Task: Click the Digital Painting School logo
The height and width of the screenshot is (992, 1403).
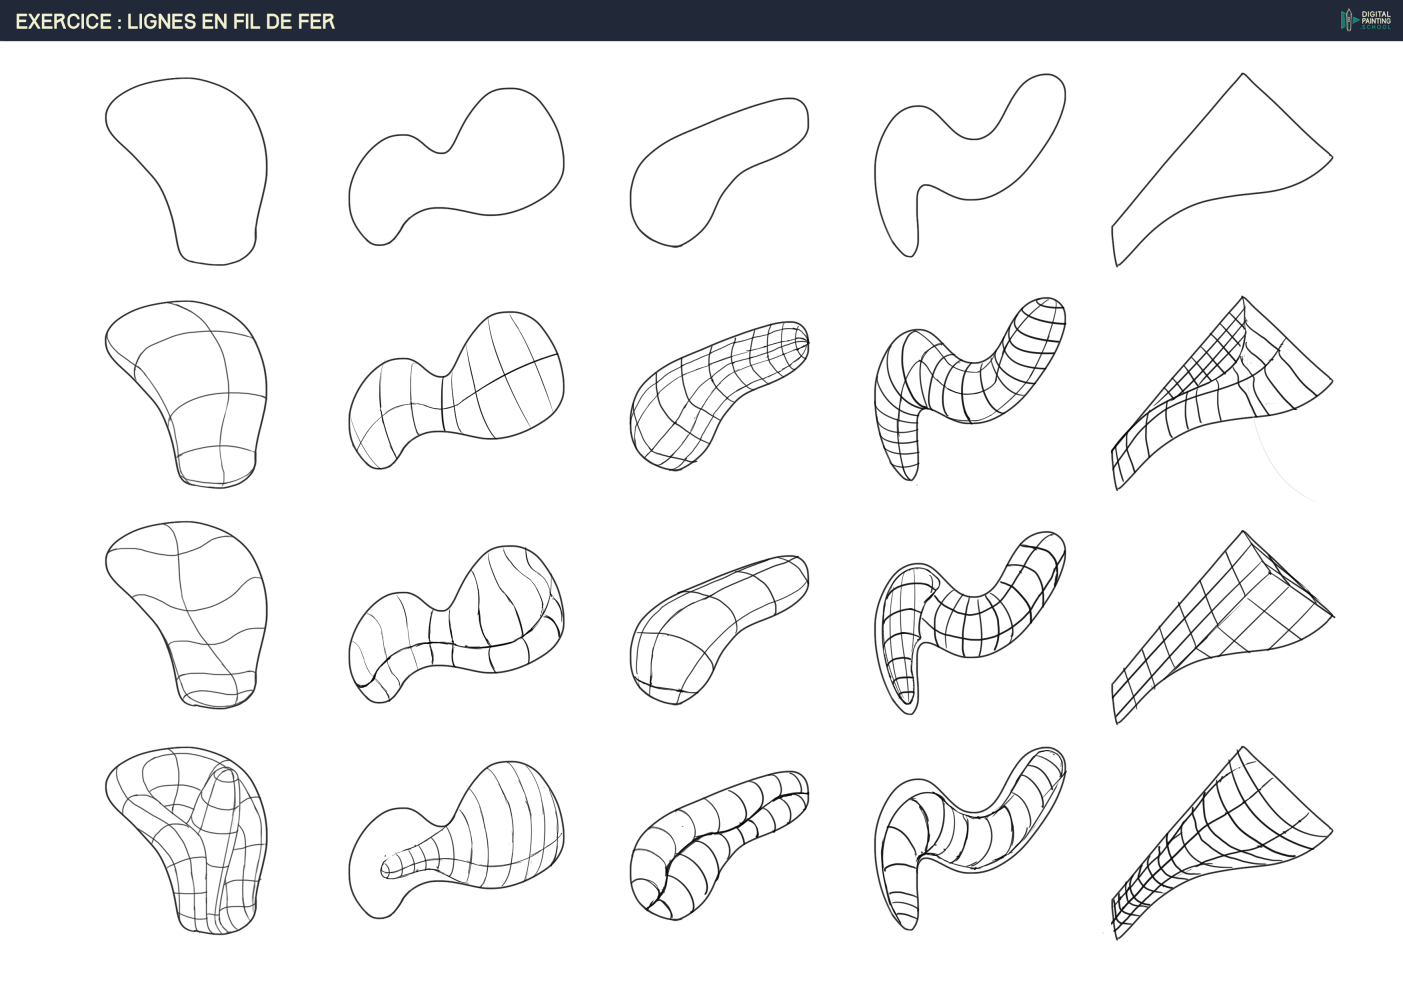Action: [1365, 20]
